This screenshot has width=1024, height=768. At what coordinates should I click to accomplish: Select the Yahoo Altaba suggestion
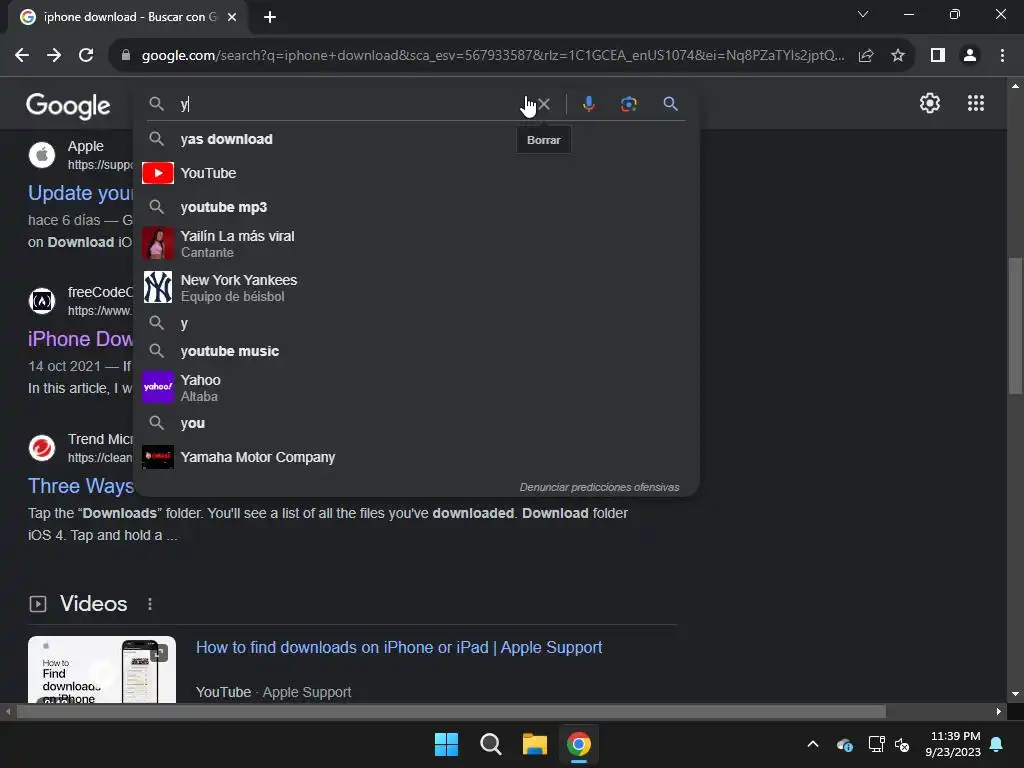[x=416, y=387]
